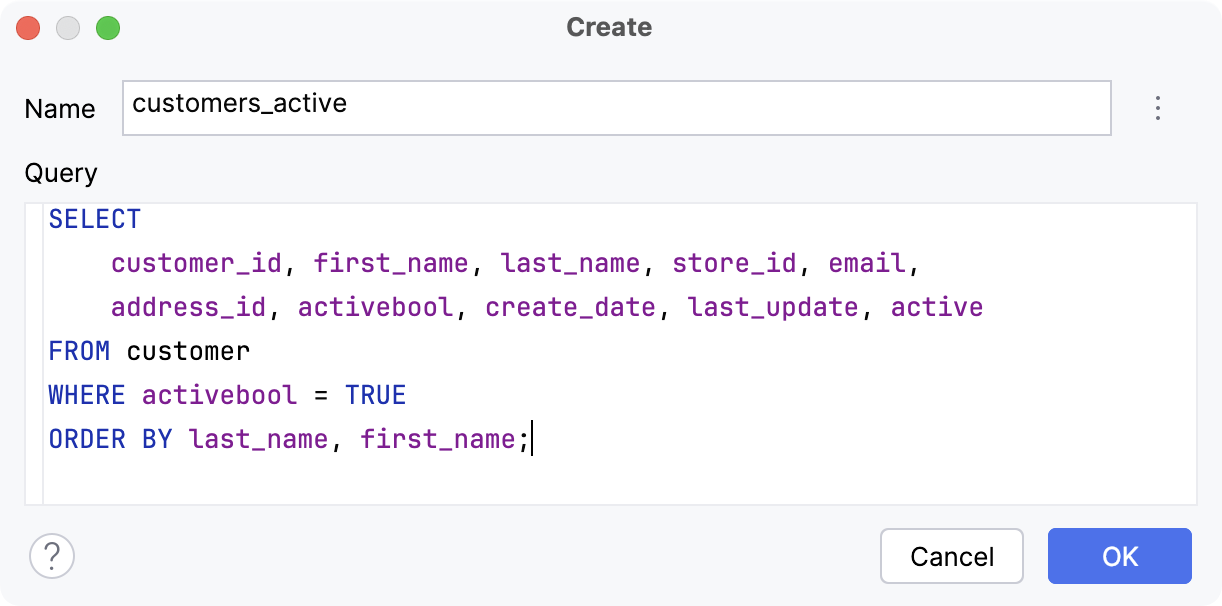This screenshot has width=1222, height=606.
Task: Click the green zoom traffic light
Action: coord(109,28)
